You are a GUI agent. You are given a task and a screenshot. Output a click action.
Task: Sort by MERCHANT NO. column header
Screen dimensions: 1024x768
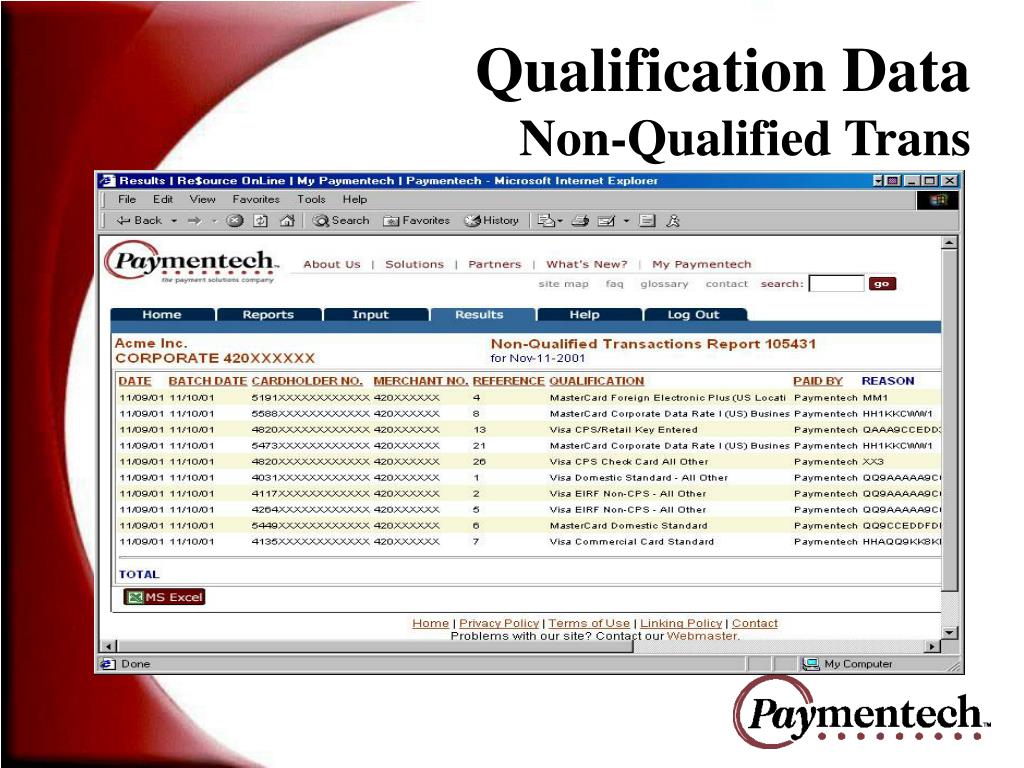click(x=421, y=381)
